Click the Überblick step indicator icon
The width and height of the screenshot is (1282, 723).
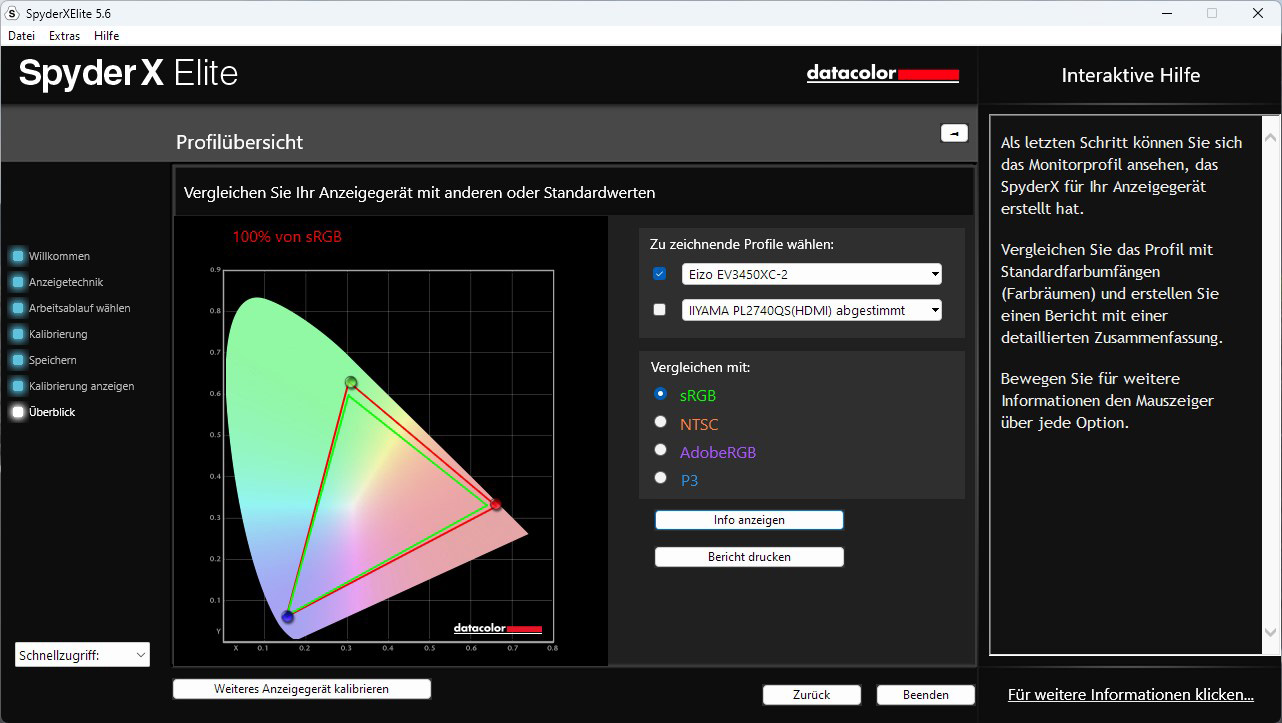pos(18,412)
